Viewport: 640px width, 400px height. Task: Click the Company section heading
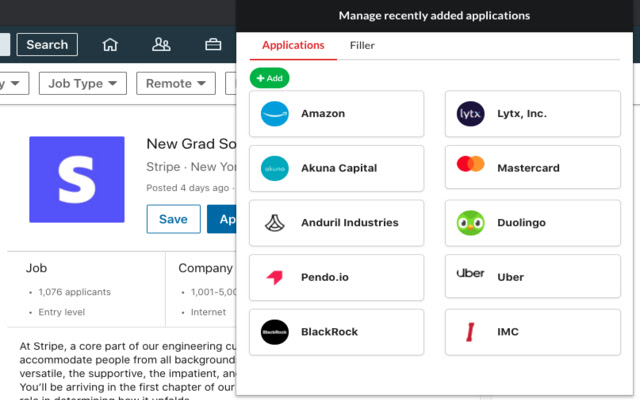point(205,268)
